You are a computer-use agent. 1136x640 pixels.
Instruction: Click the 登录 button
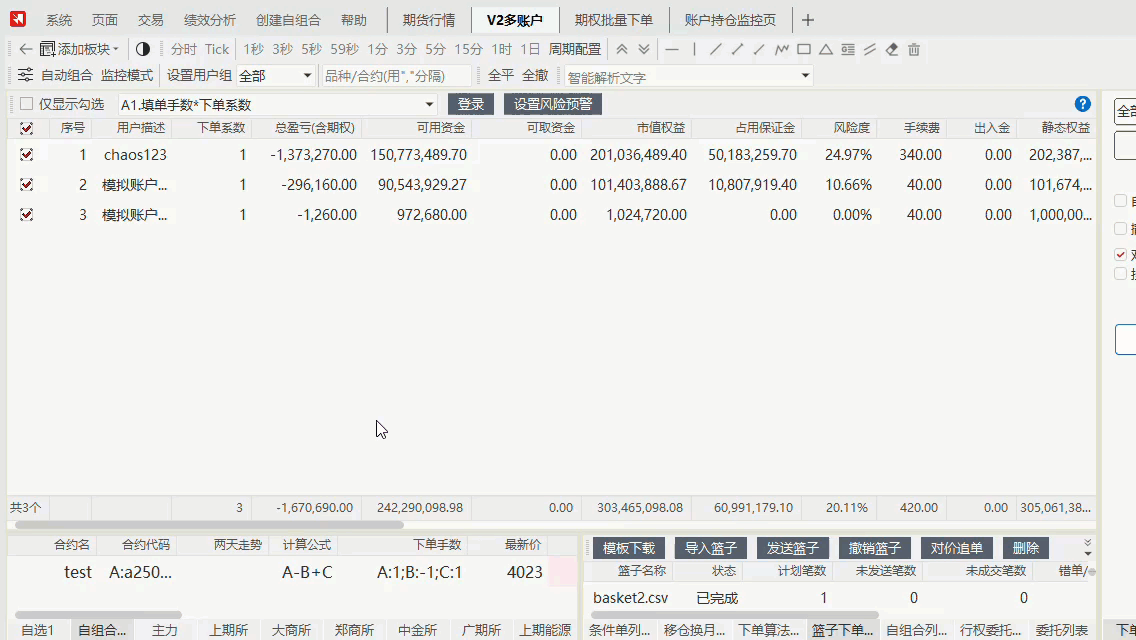[469, 103]
